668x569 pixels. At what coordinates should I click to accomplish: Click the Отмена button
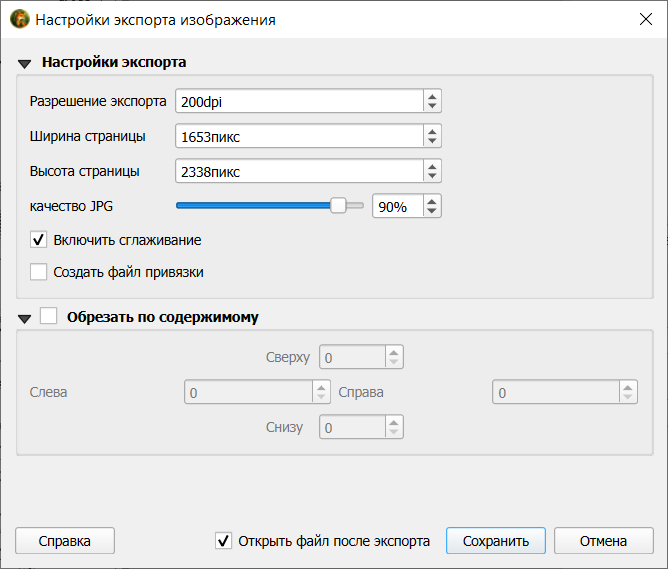point(604,541)
